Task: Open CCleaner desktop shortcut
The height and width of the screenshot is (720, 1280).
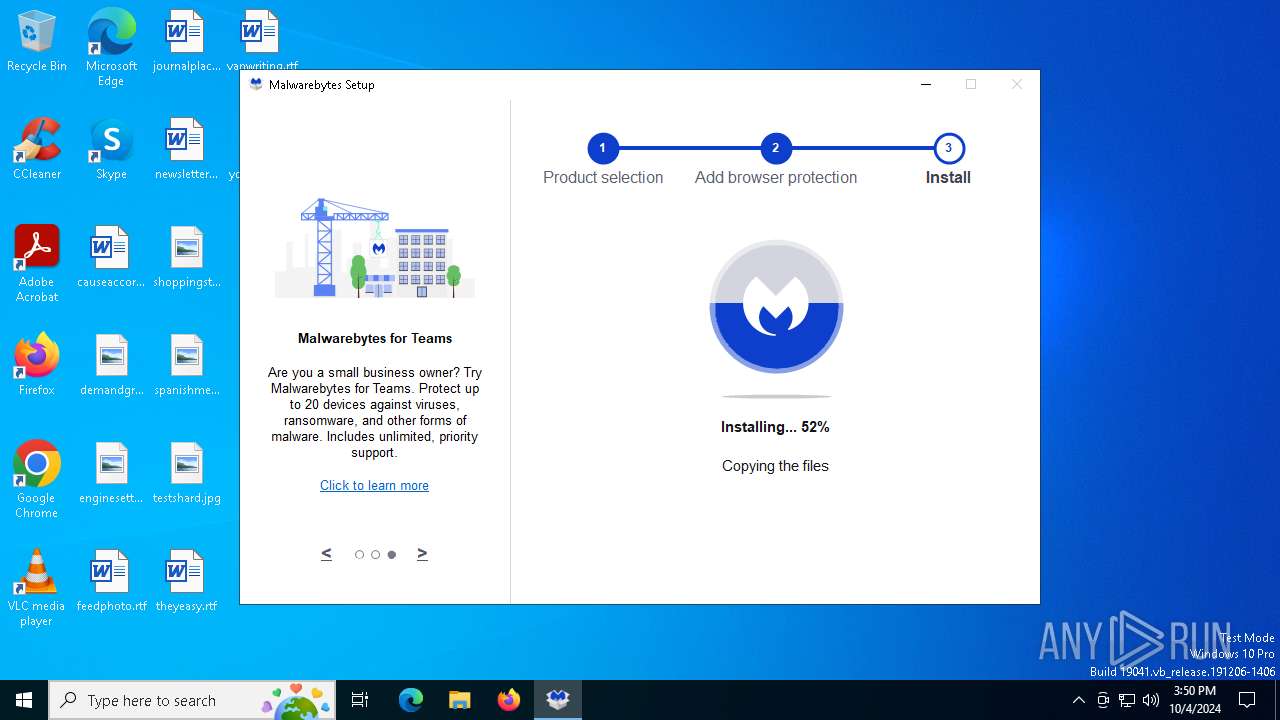Action: tap(37, 150)
